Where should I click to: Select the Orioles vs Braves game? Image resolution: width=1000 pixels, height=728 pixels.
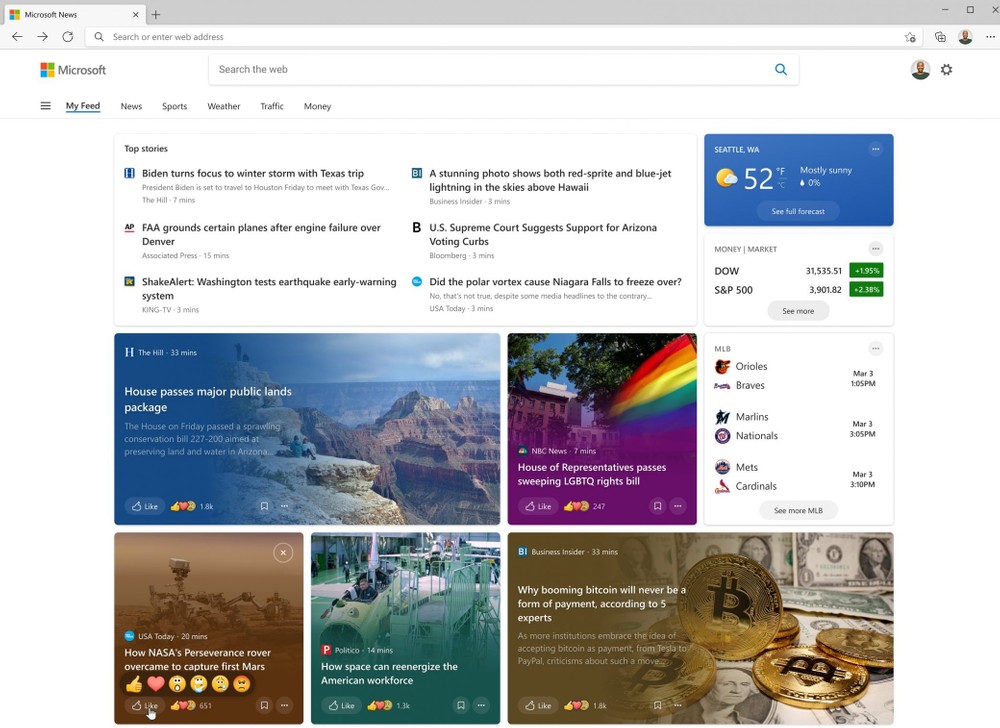[x=798, y=376]
